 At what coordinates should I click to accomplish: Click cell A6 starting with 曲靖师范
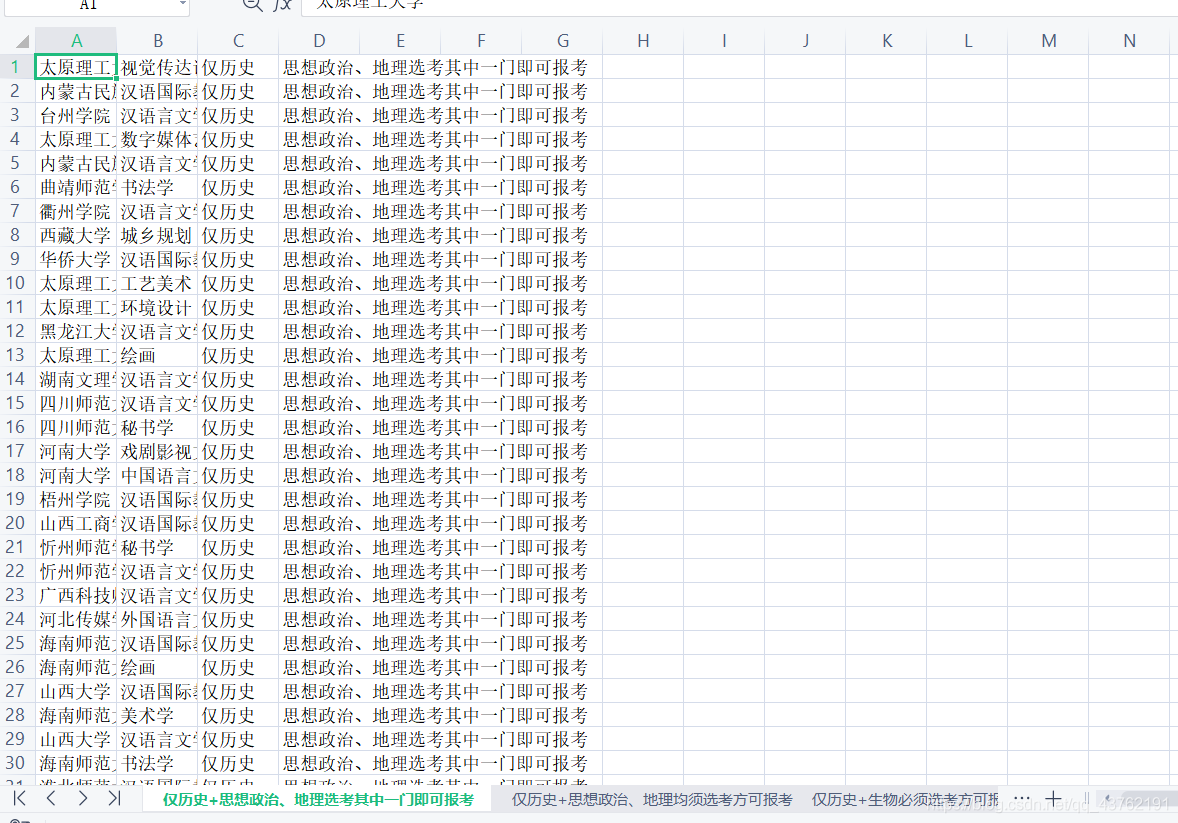(76, 187)
